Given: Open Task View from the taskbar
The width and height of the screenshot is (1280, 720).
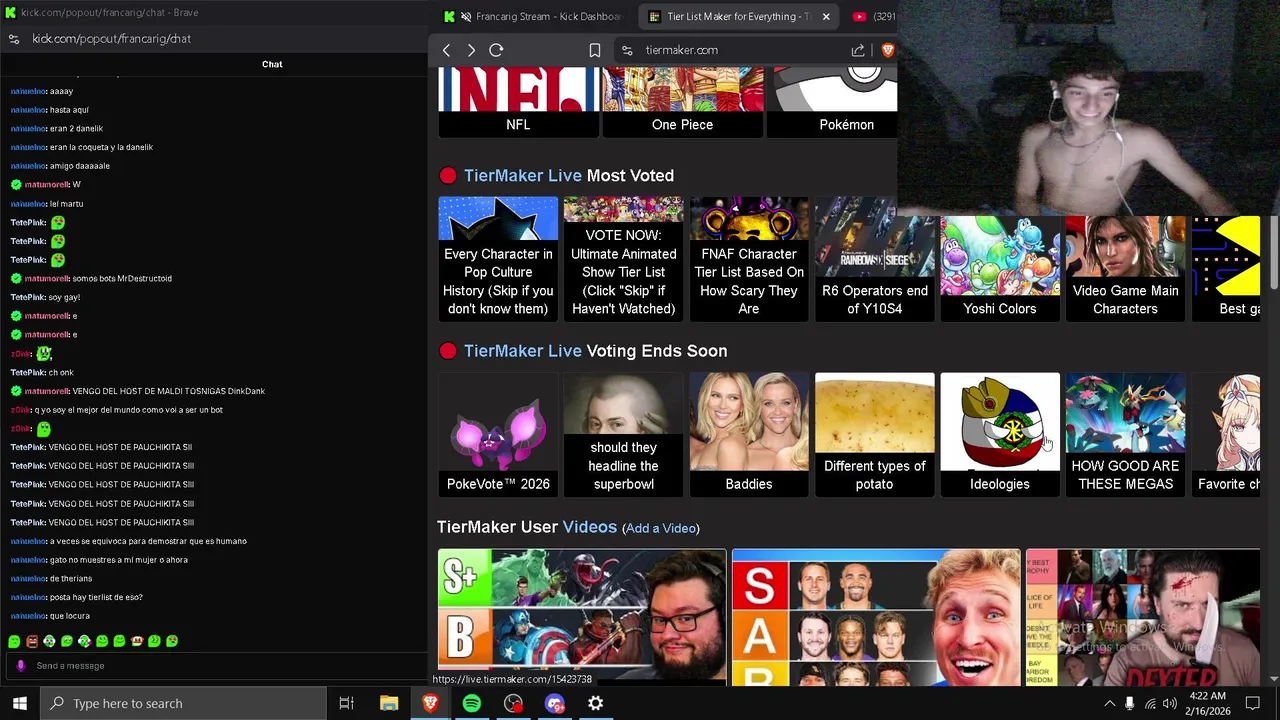Looking at the screenshot, I should click(x=346, y=704).
